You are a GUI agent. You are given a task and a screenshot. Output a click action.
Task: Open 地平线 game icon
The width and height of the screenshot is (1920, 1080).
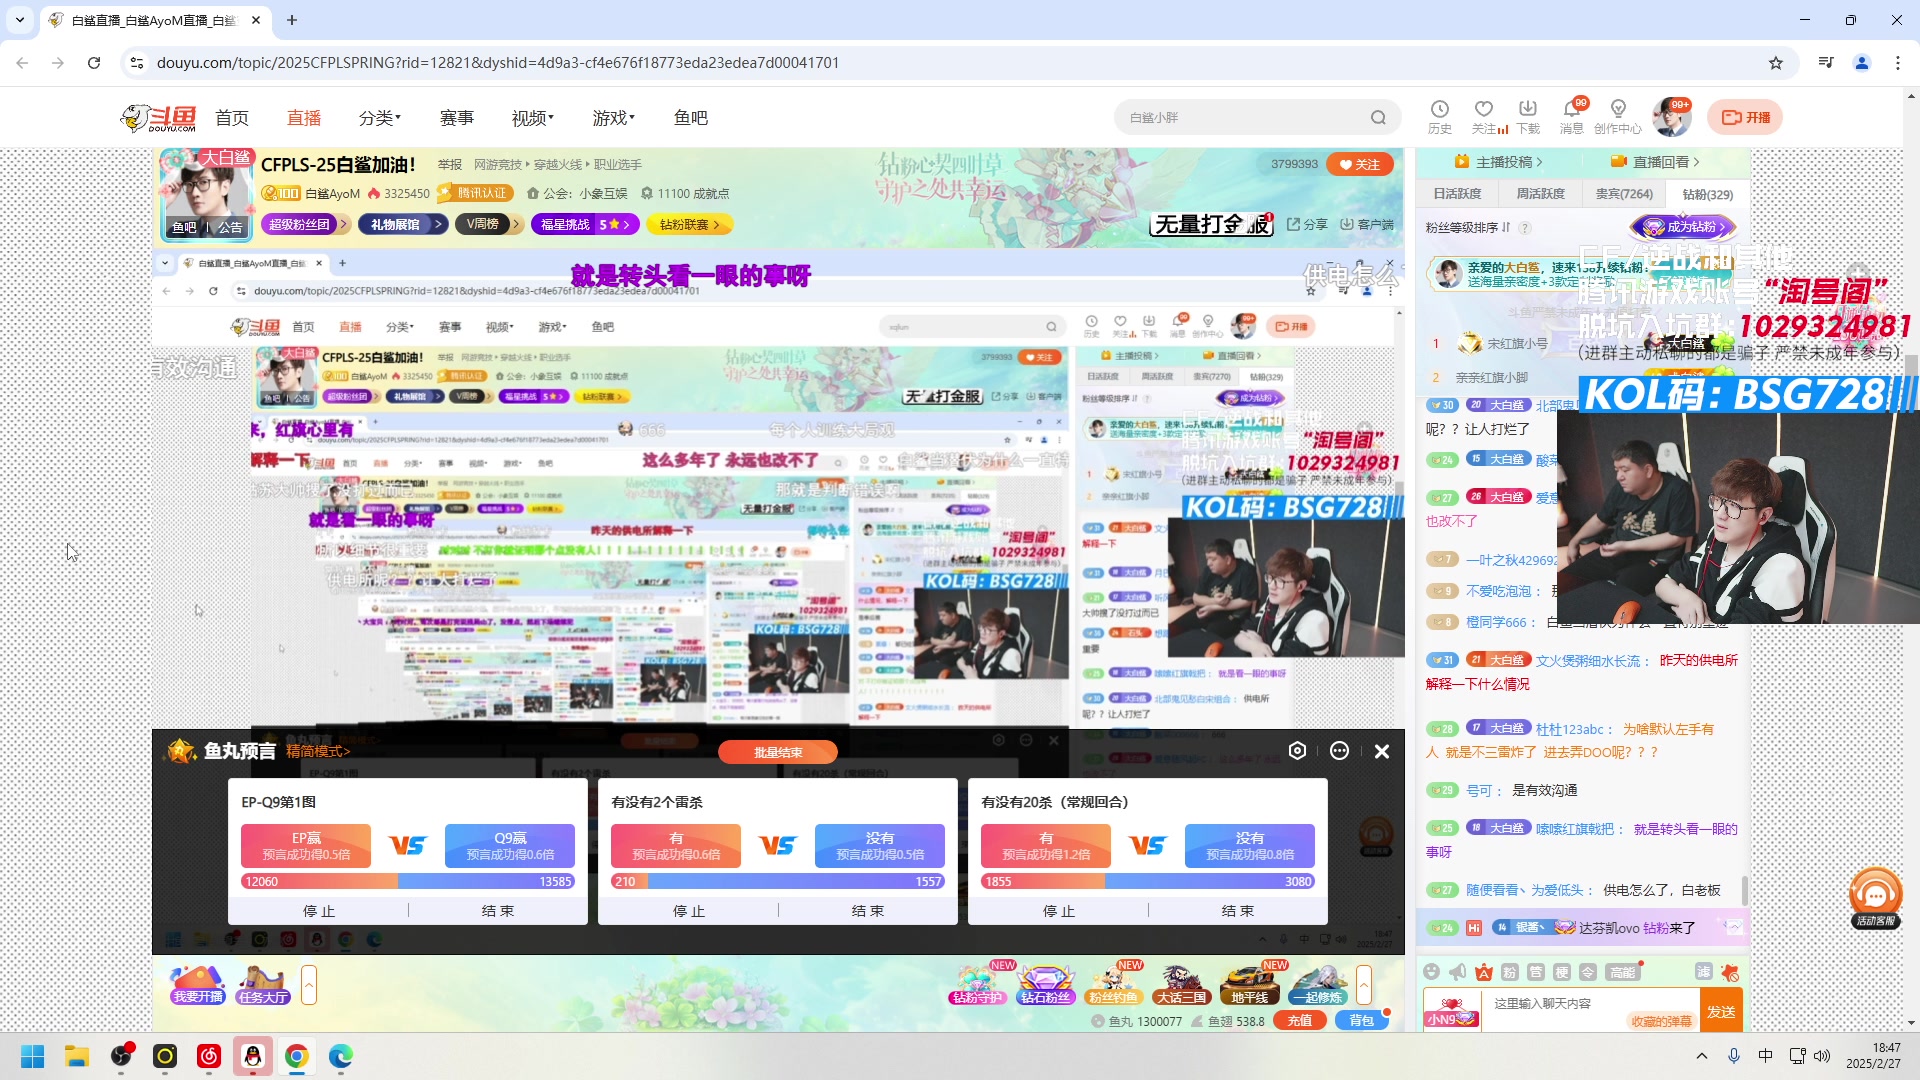click(x=1250, y=985)
